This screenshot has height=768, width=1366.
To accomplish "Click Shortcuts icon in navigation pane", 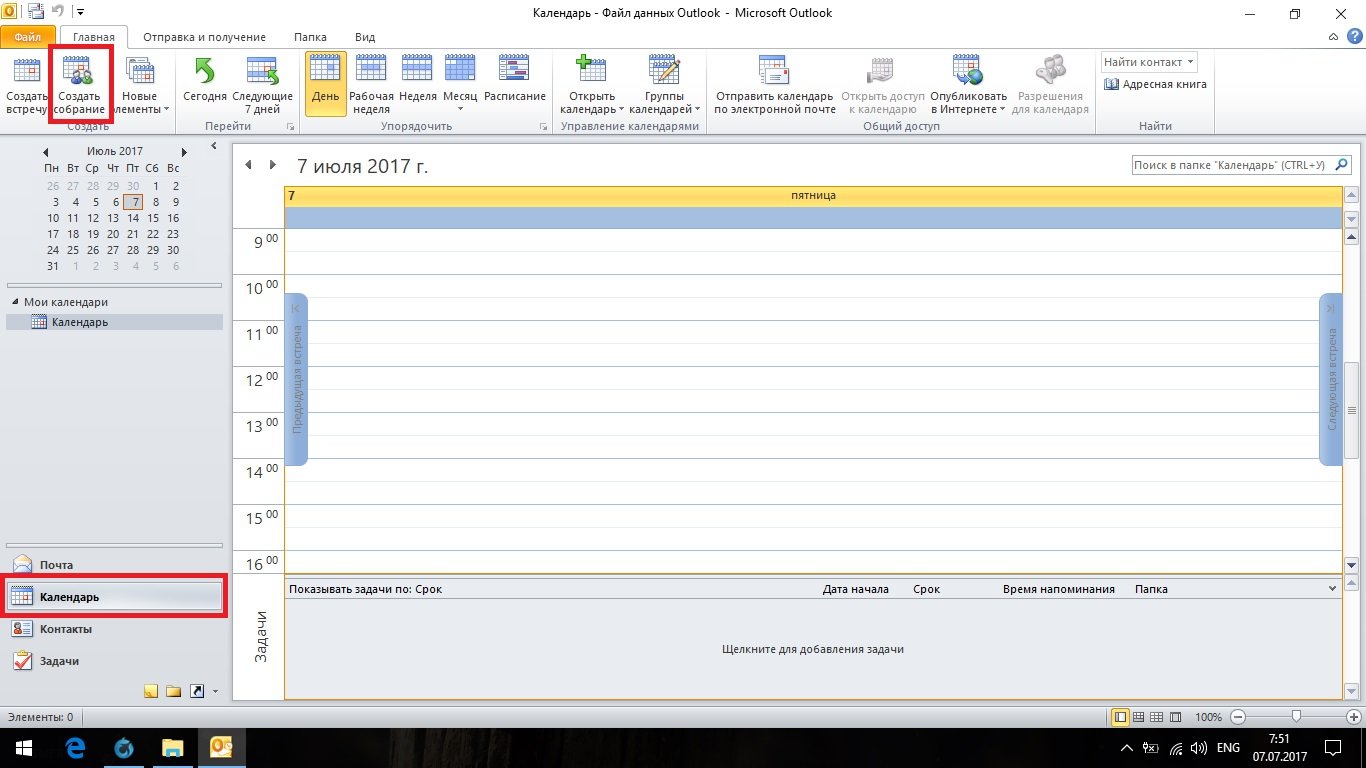I will tap(196, 690).
